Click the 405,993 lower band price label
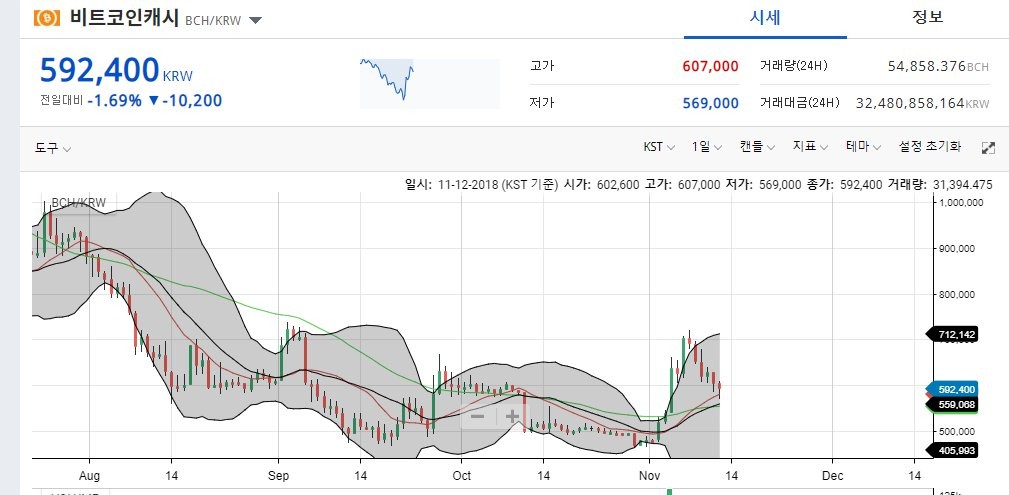Image resolution: width=1009 pixels, height=495 pixels. 952,451
